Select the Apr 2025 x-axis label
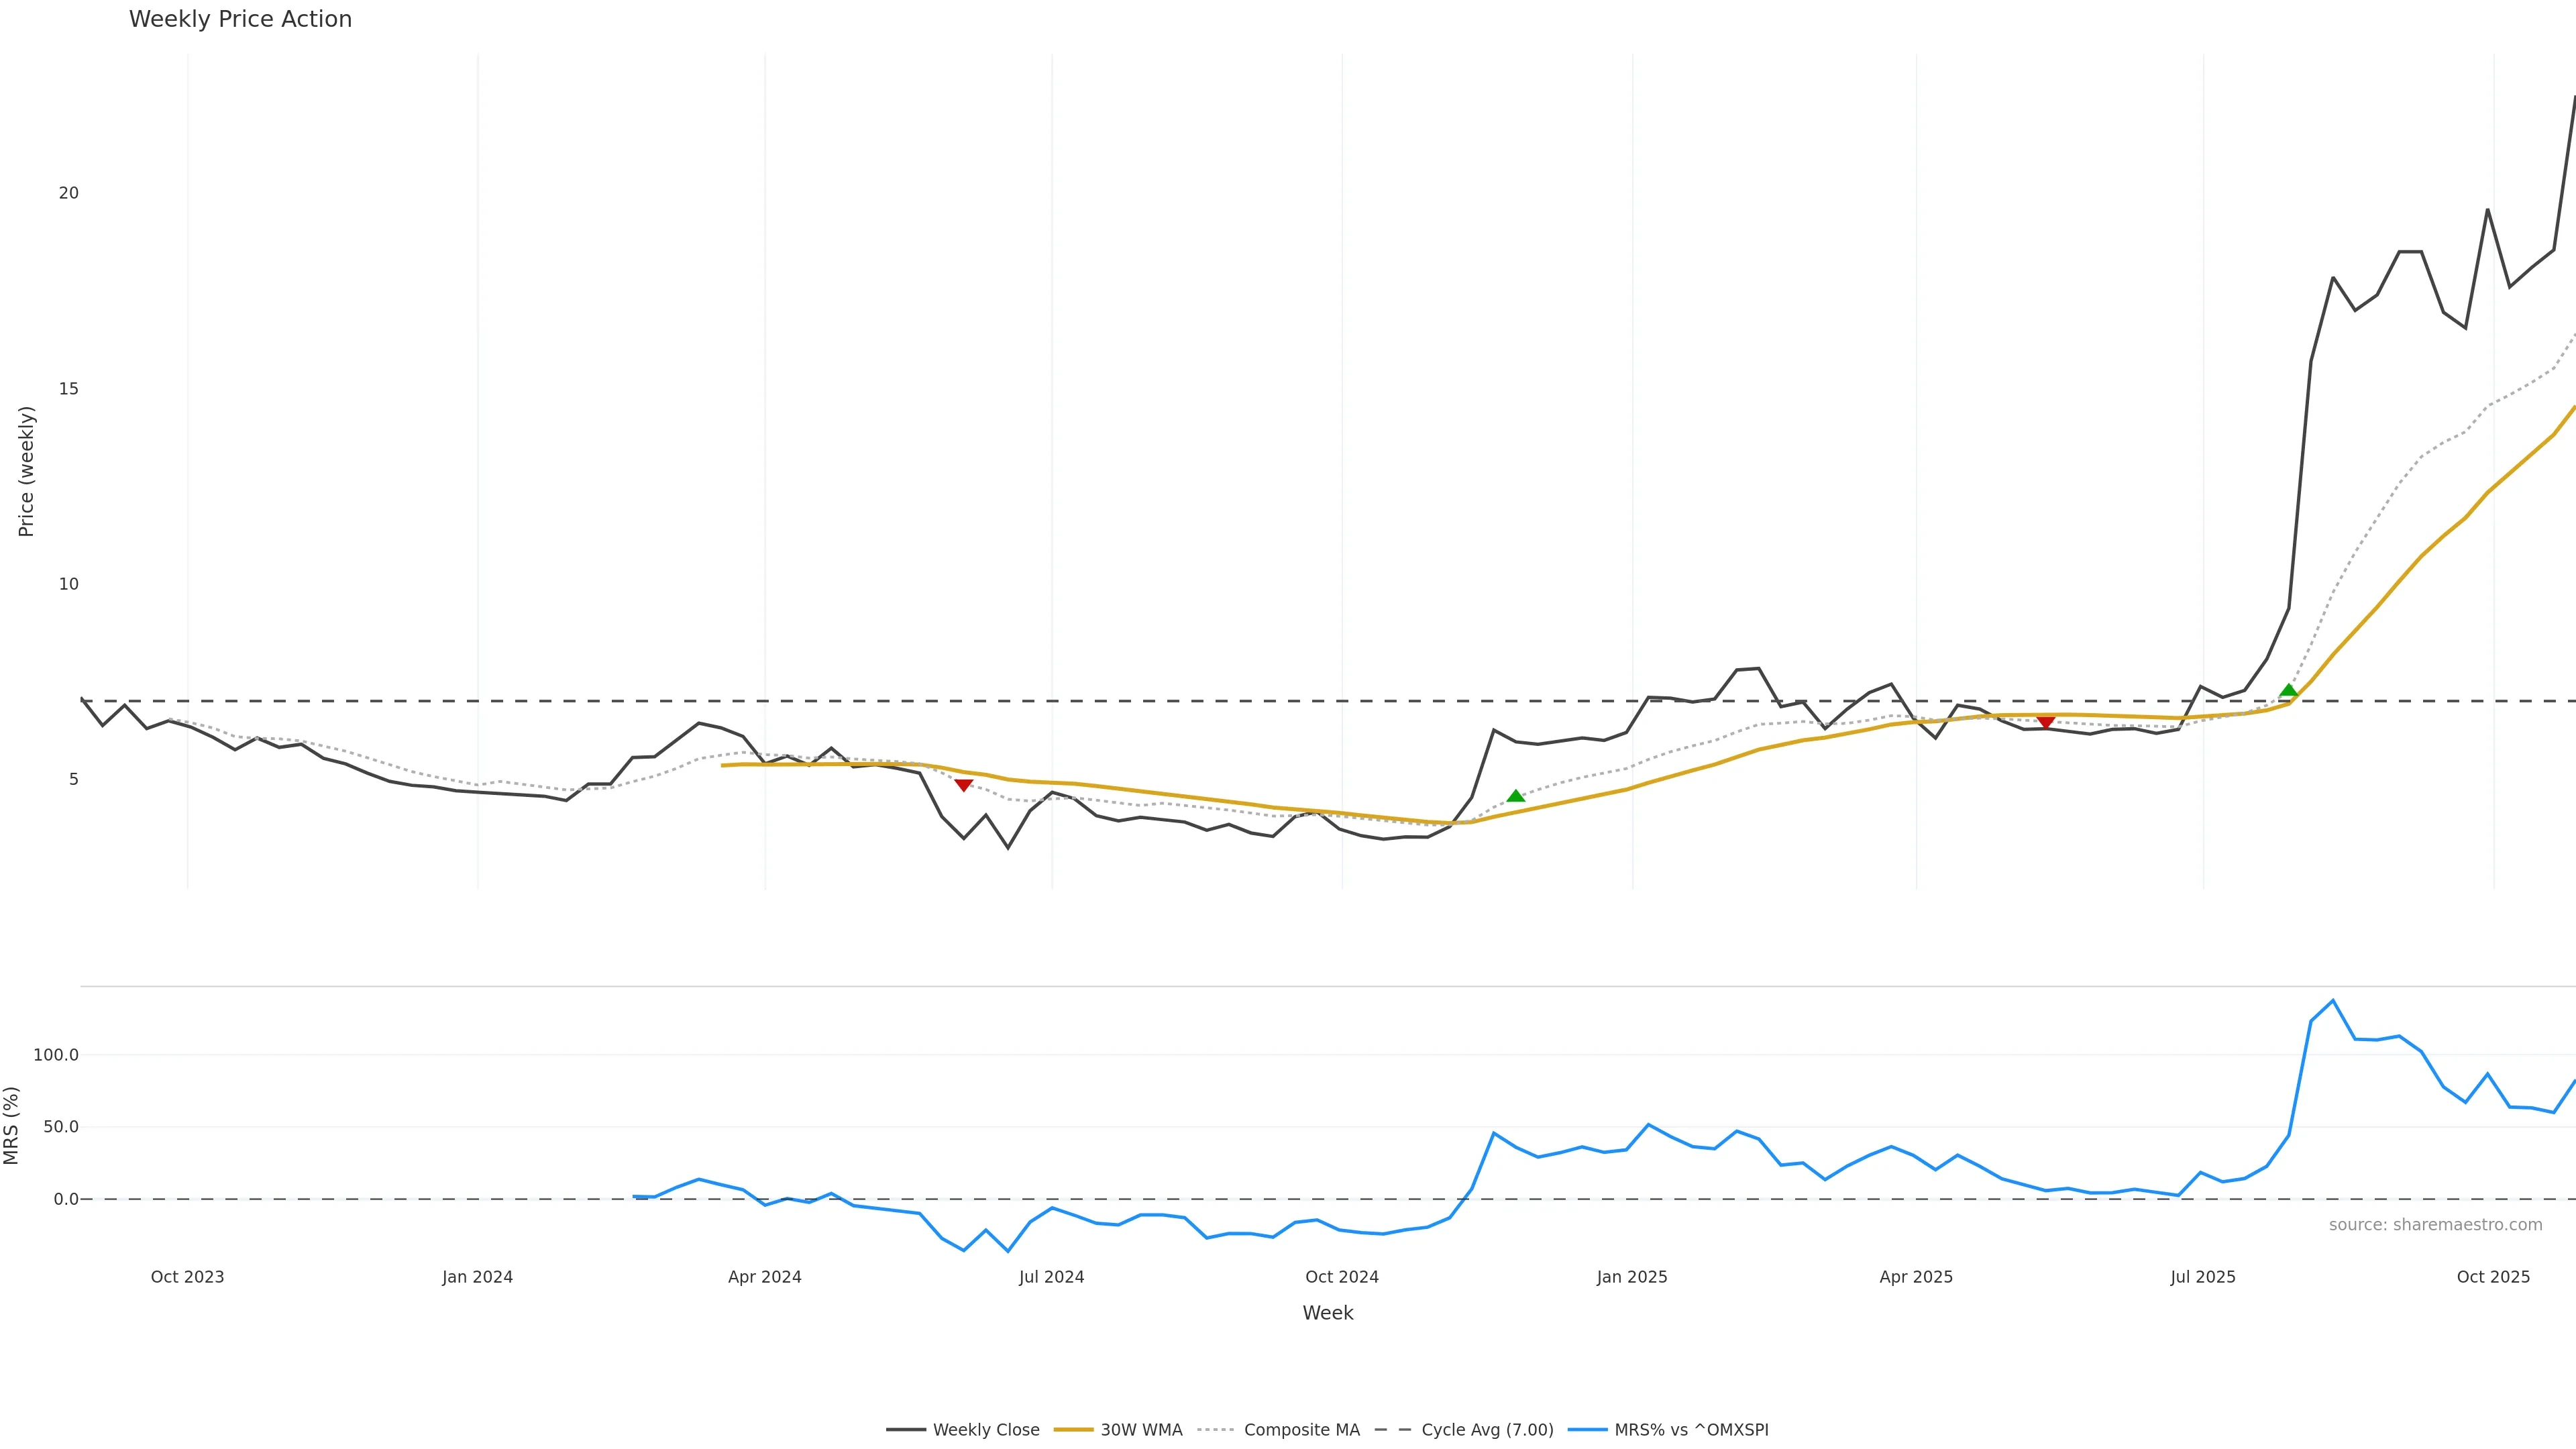Screen dimensions: 2576x1449 [1916, 1277]
